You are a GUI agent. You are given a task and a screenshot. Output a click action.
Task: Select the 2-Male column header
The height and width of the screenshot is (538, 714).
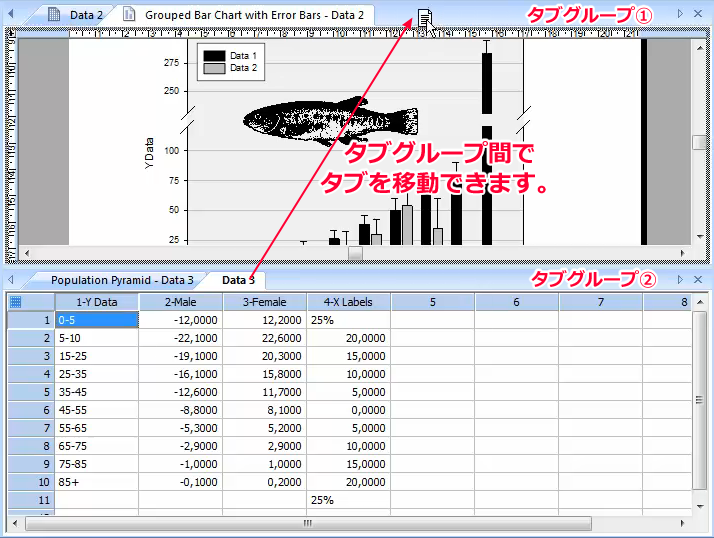180,302
